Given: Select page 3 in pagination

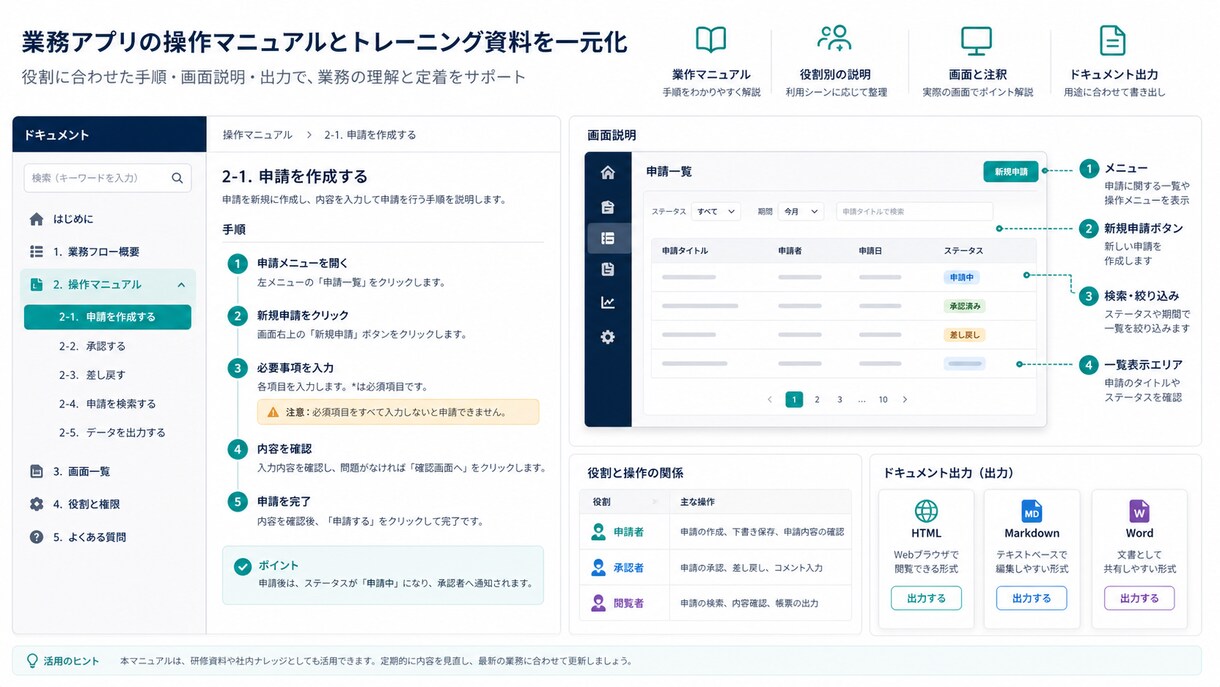Looking at the screenshot, I should pos(840,400).
